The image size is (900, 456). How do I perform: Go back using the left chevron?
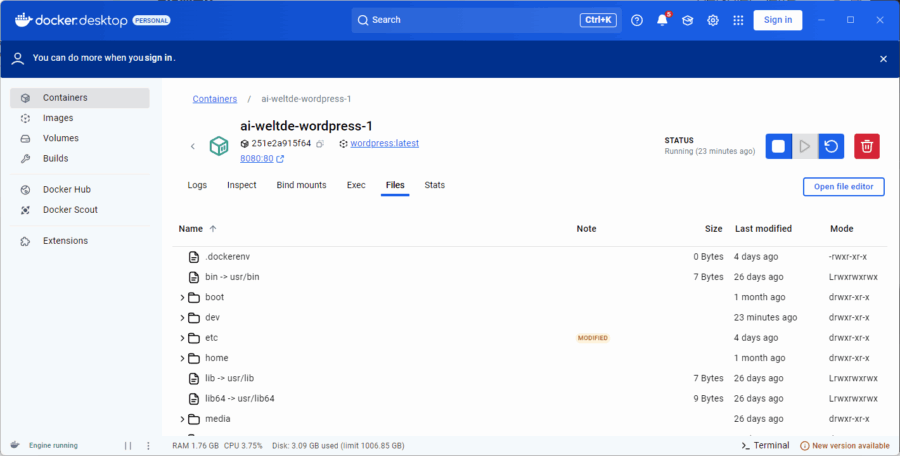coord(193,146)
